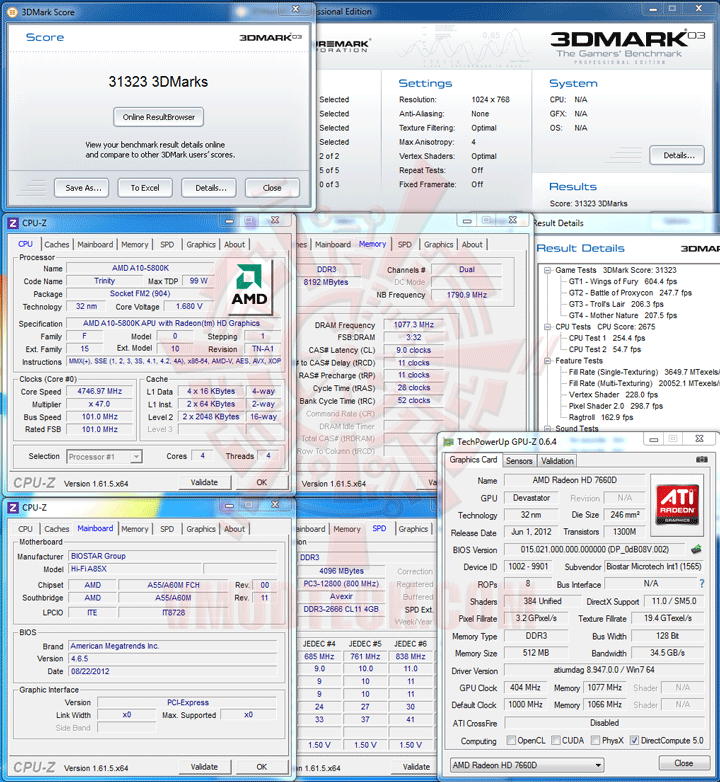
Task: Click the Online ResultBrowser button
Action: tap(159, 117)
